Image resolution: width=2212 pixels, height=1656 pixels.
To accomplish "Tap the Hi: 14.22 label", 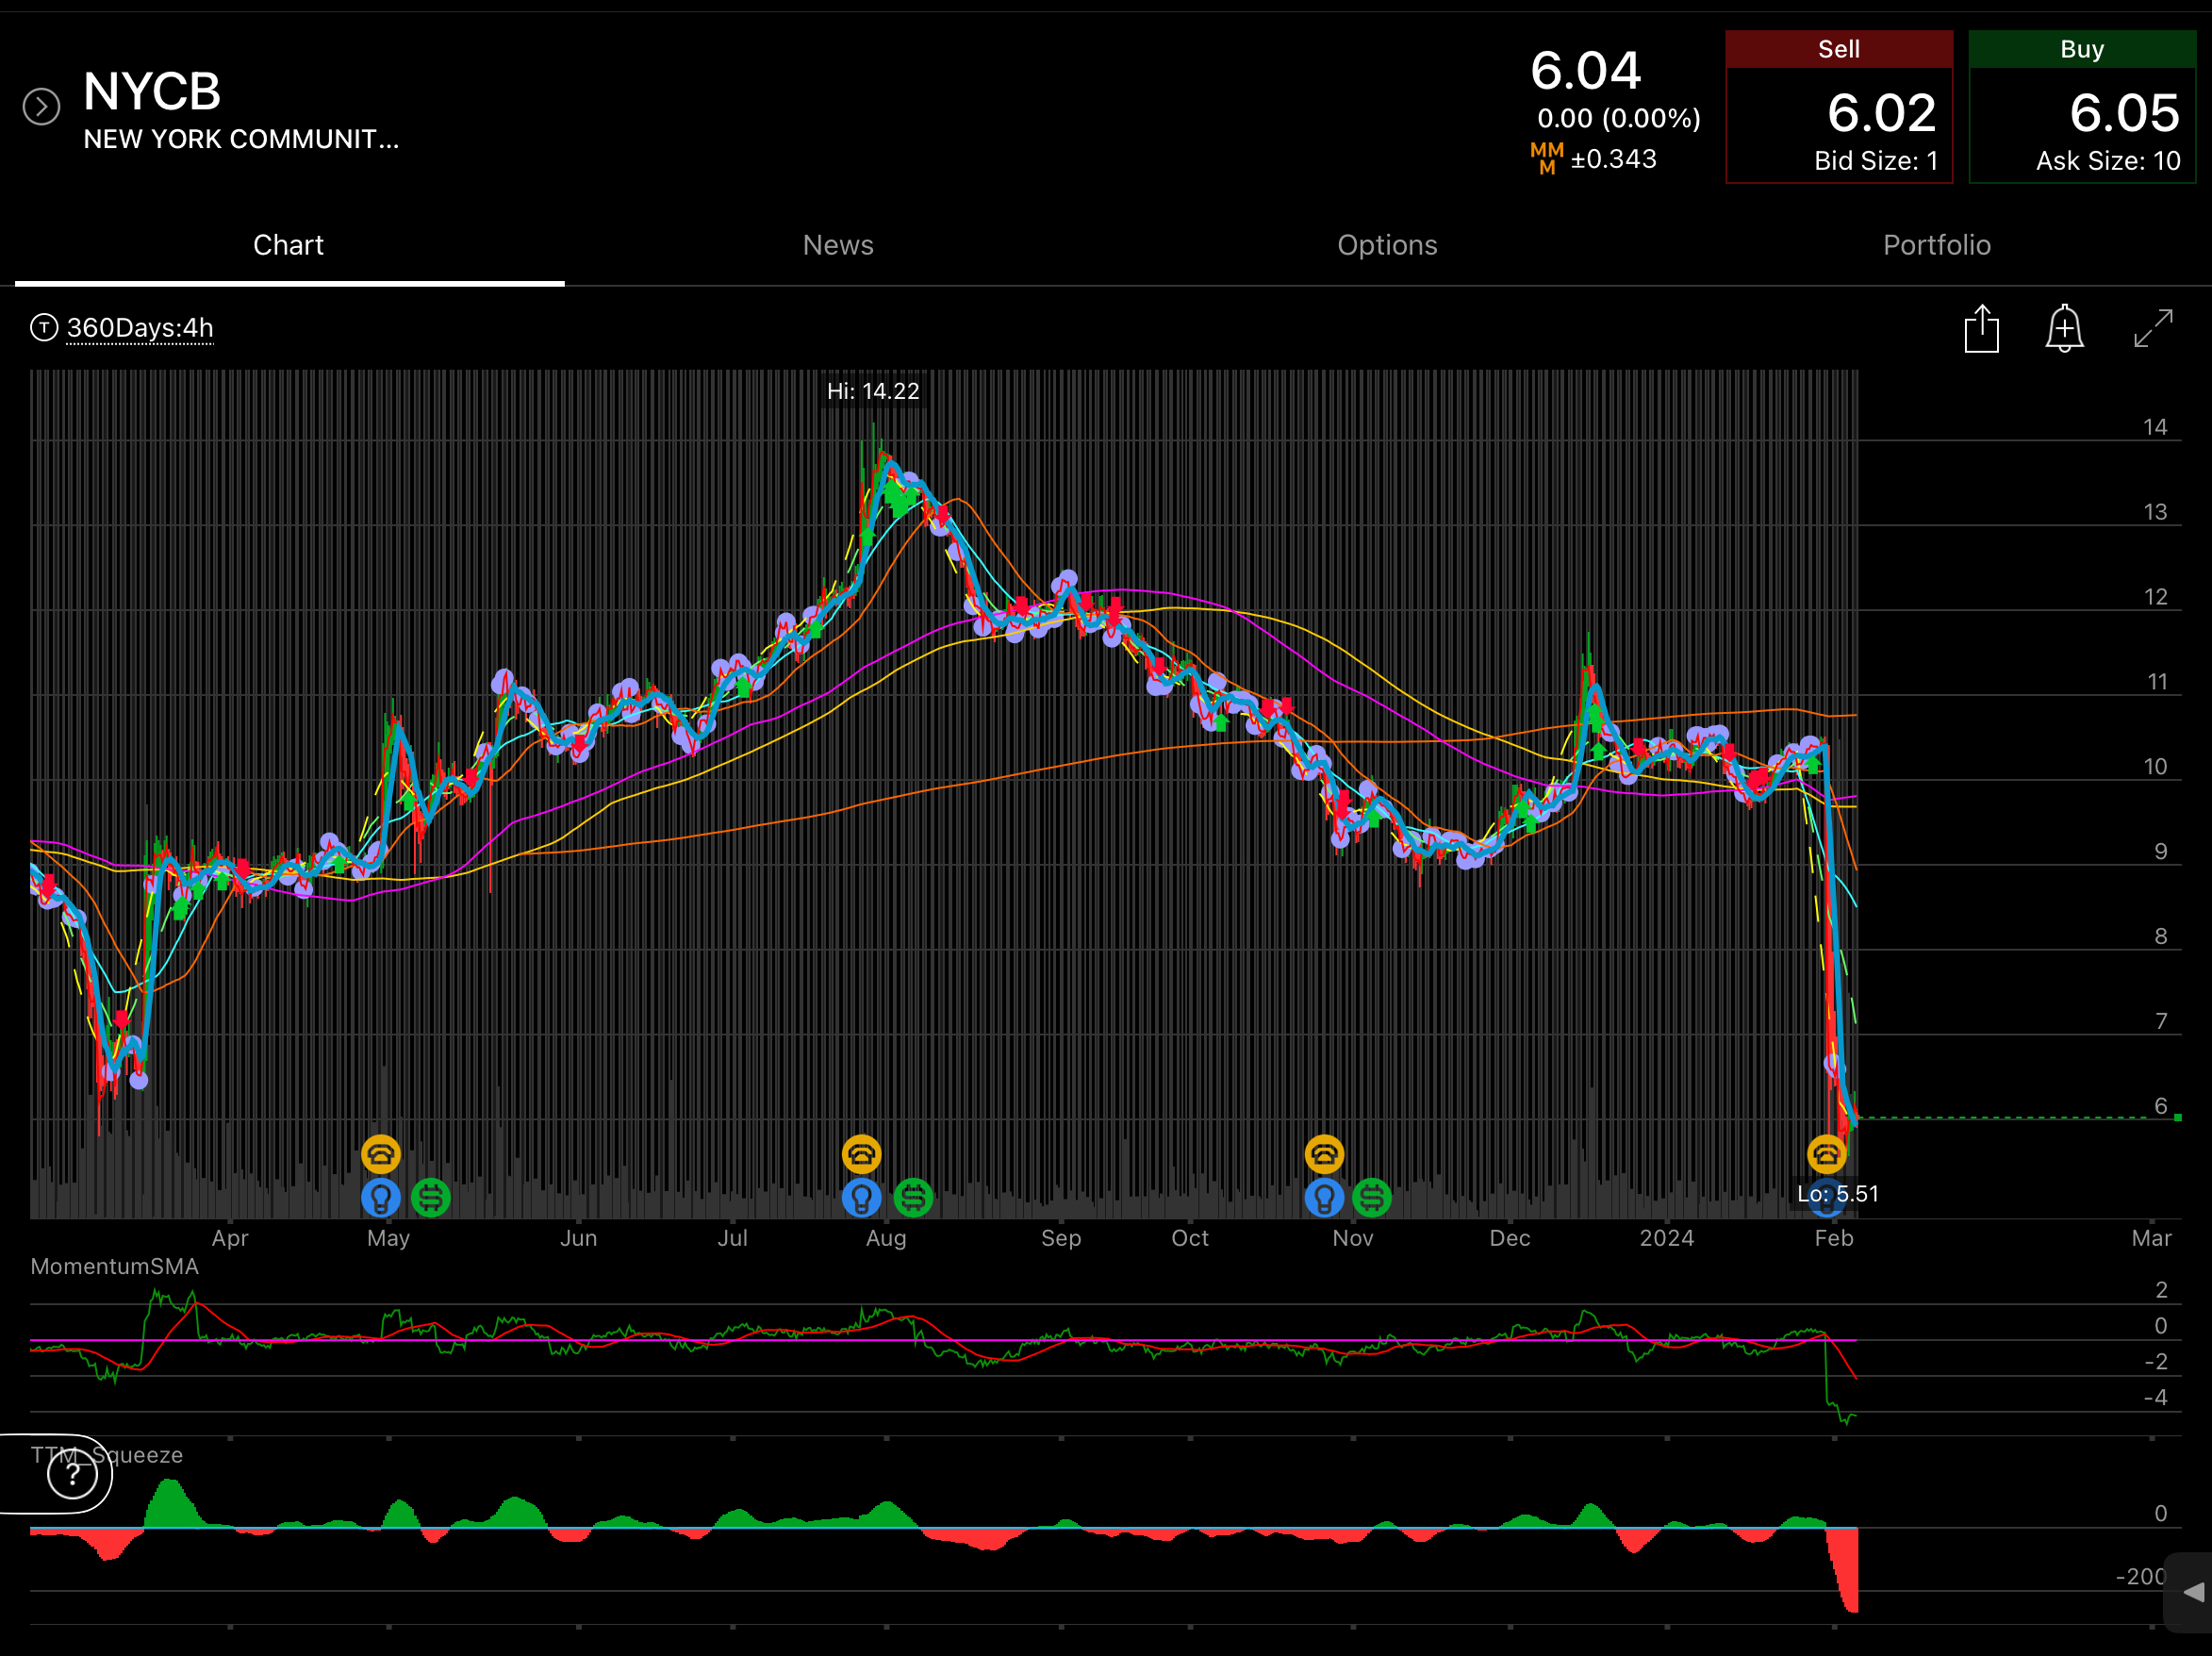I will click(873, 391).
